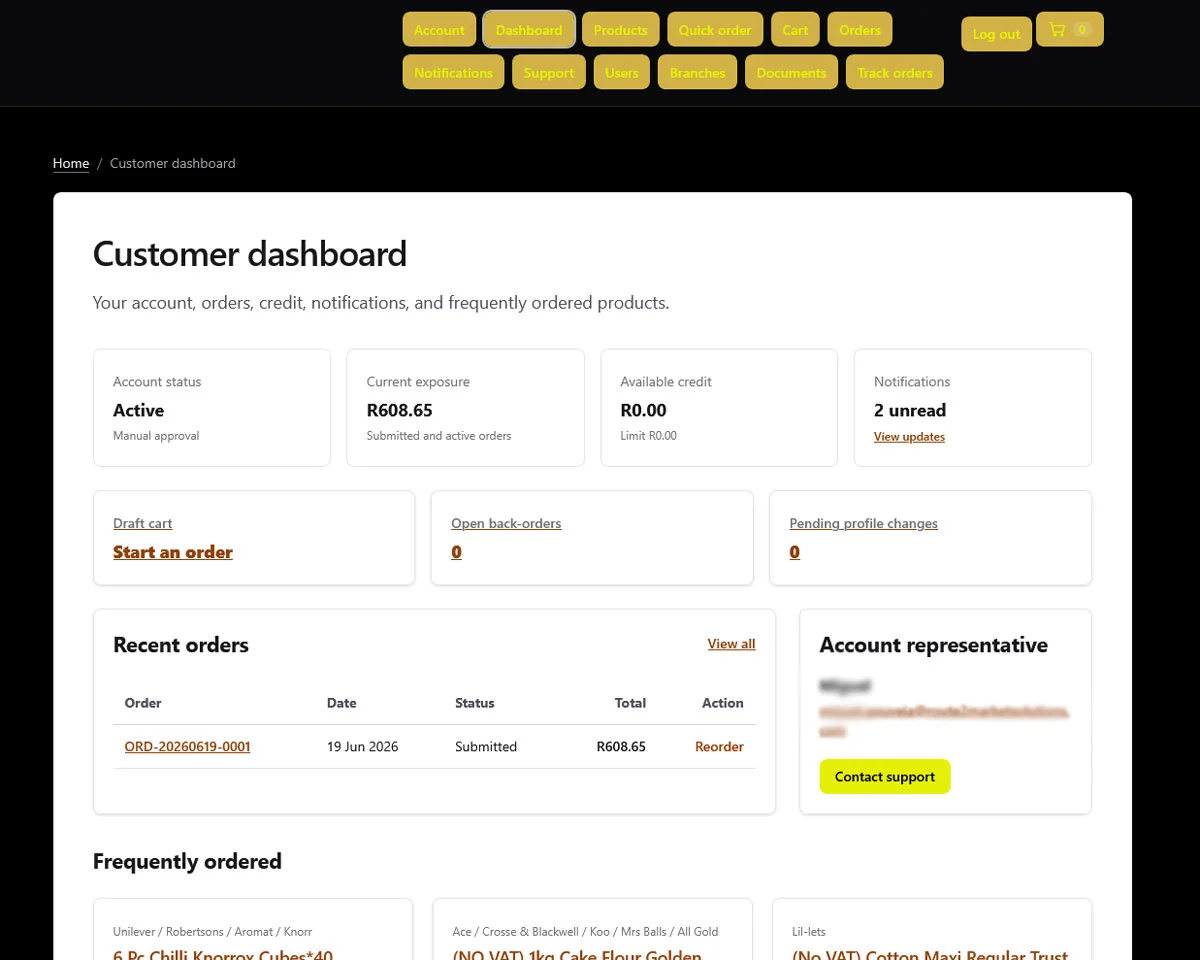Click the Lil-lets brand label
The width and height of the screenshot is (1200, 960).
[x=809, y=931]
